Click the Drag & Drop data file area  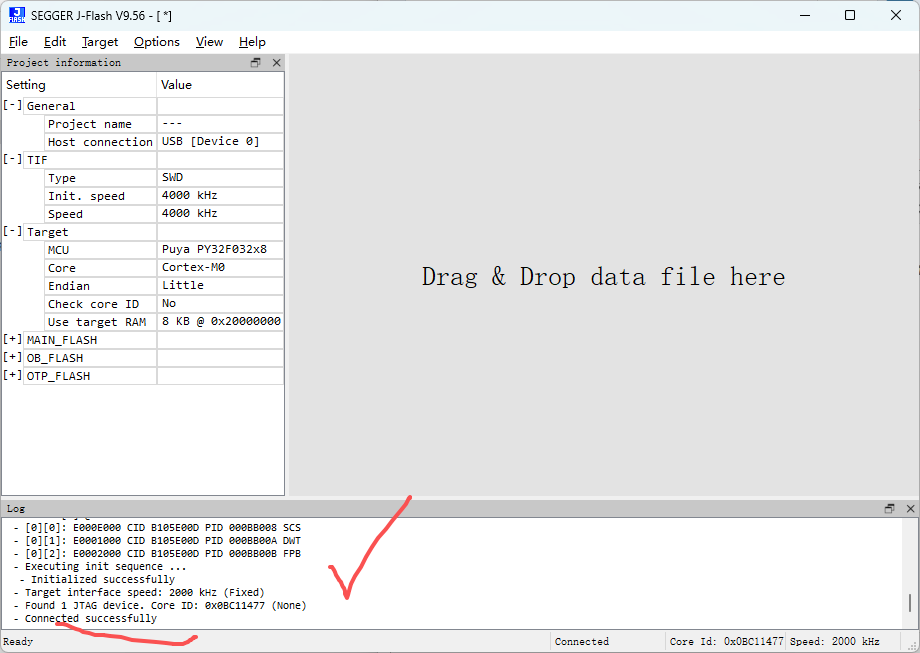pyautogui.click(x=603, y=276)
